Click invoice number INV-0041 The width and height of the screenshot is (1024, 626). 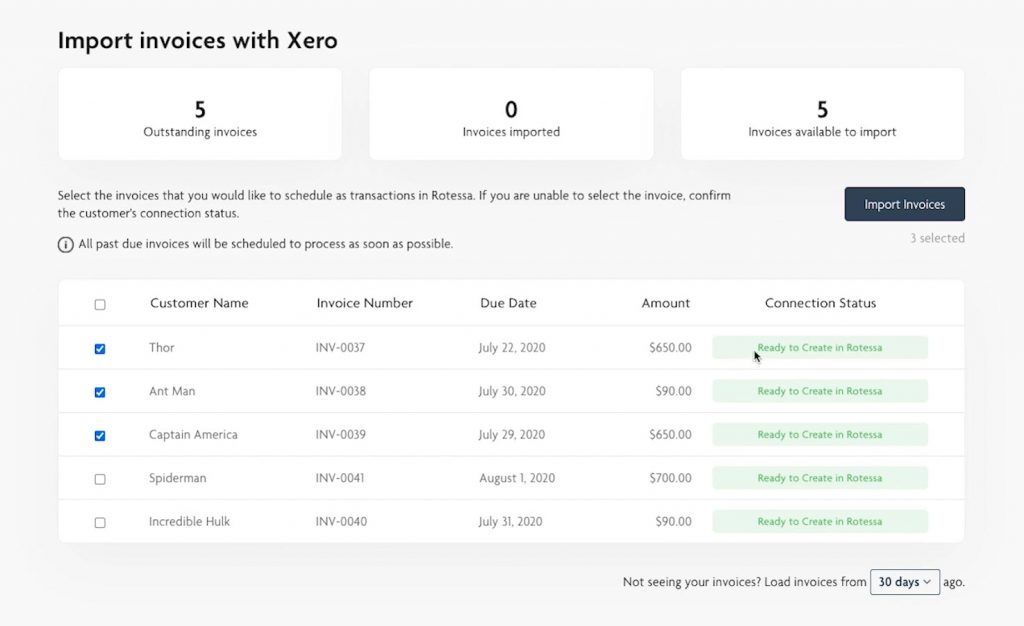tap(340, 478)
